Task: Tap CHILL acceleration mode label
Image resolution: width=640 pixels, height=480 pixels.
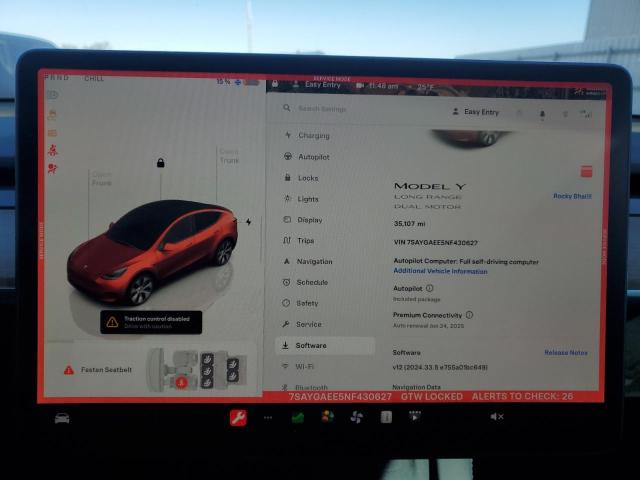Action: (x=94, y=79)
